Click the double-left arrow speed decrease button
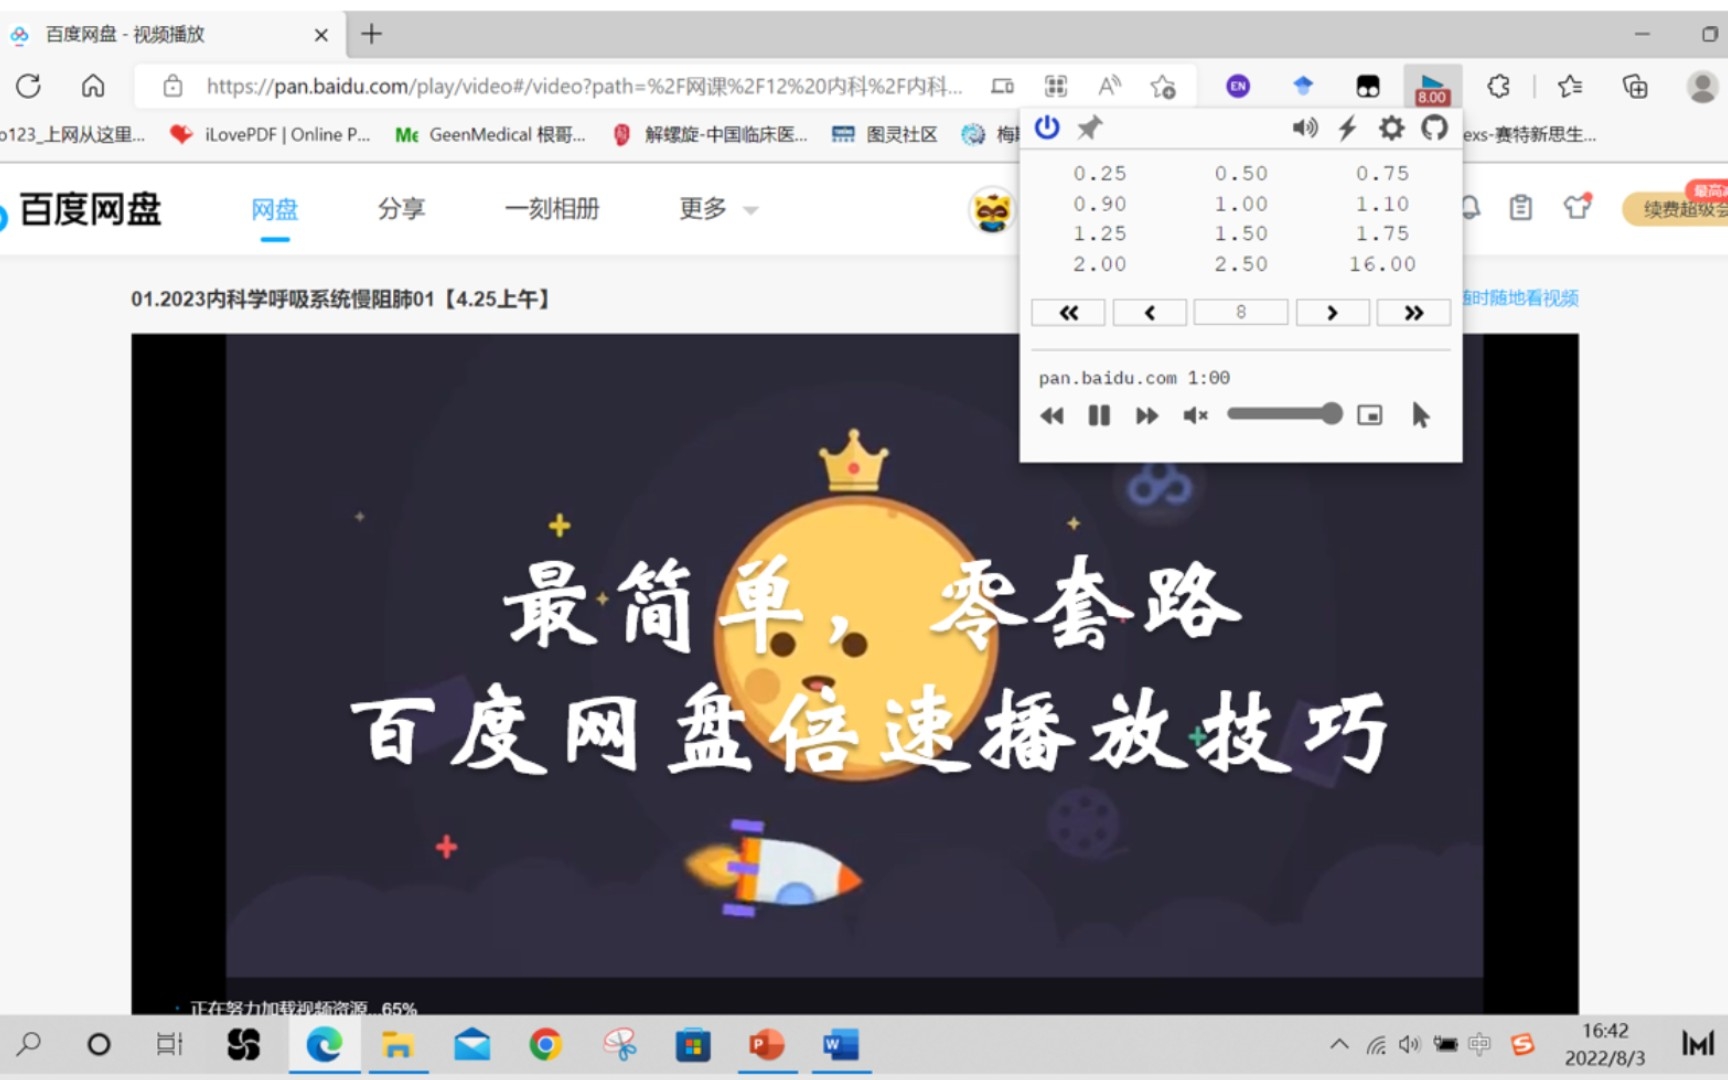Viewport: 1728px width, 1080px height. (x=1068, y=313)
